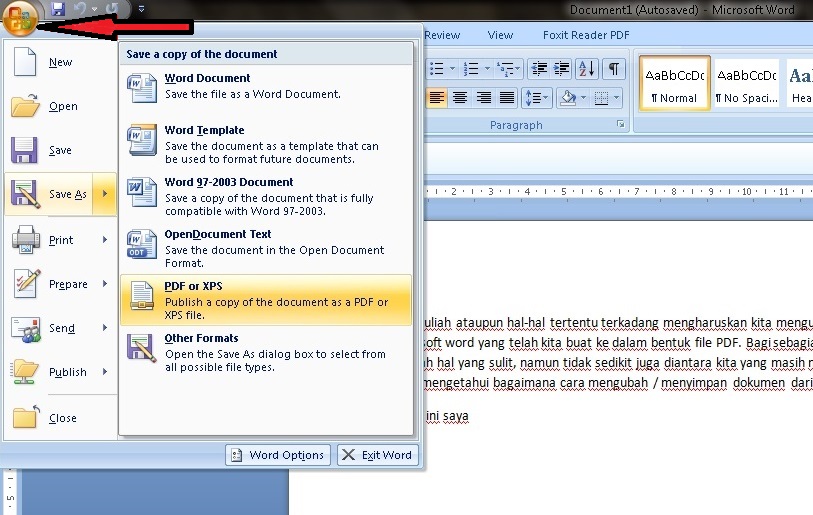Apply Bullets list formatting
This screenshot has width=813, height=515.
click(437, 68)
